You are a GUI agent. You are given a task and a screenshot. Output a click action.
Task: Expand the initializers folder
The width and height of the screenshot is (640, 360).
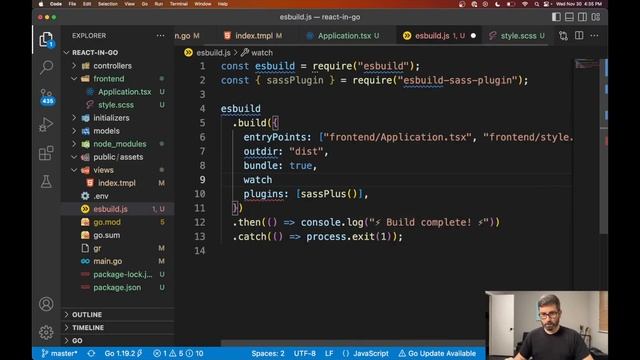(x=111, y=118)
